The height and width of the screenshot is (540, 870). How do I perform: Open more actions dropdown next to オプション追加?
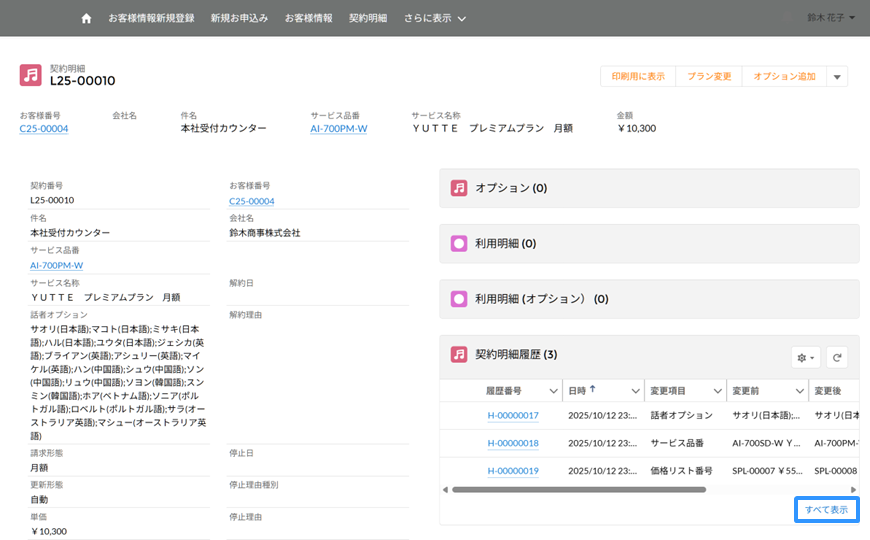tap(837, 76)
